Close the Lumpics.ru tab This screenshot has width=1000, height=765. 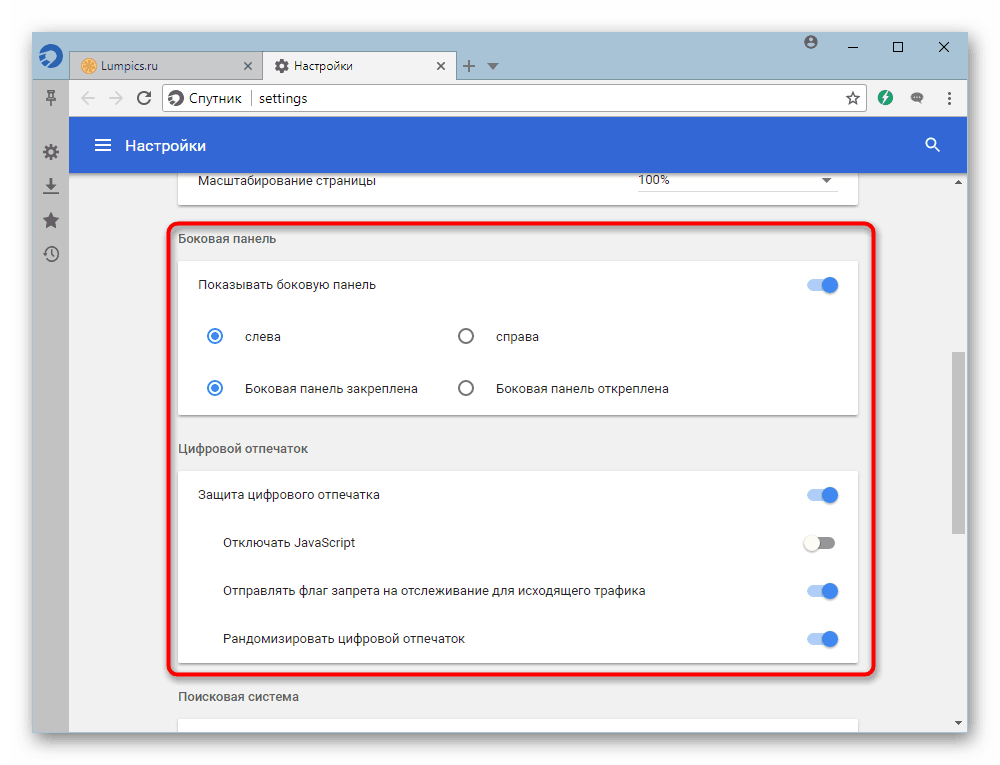tap(248, 66)
